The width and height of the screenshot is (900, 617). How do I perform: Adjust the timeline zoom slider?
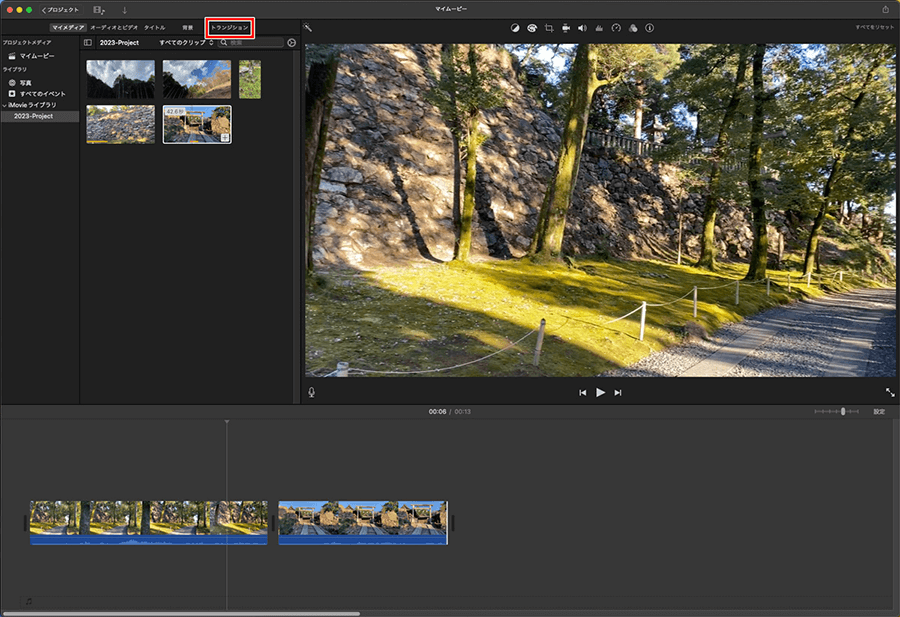click(843, 411)
